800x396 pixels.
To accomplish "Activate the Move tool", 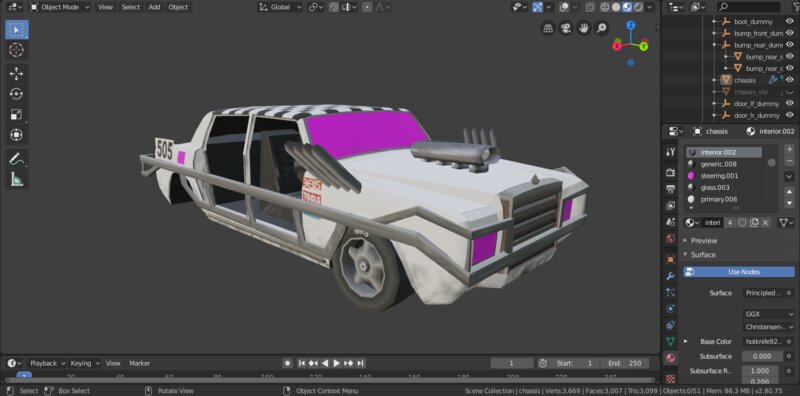I will [x=16, y=74].
